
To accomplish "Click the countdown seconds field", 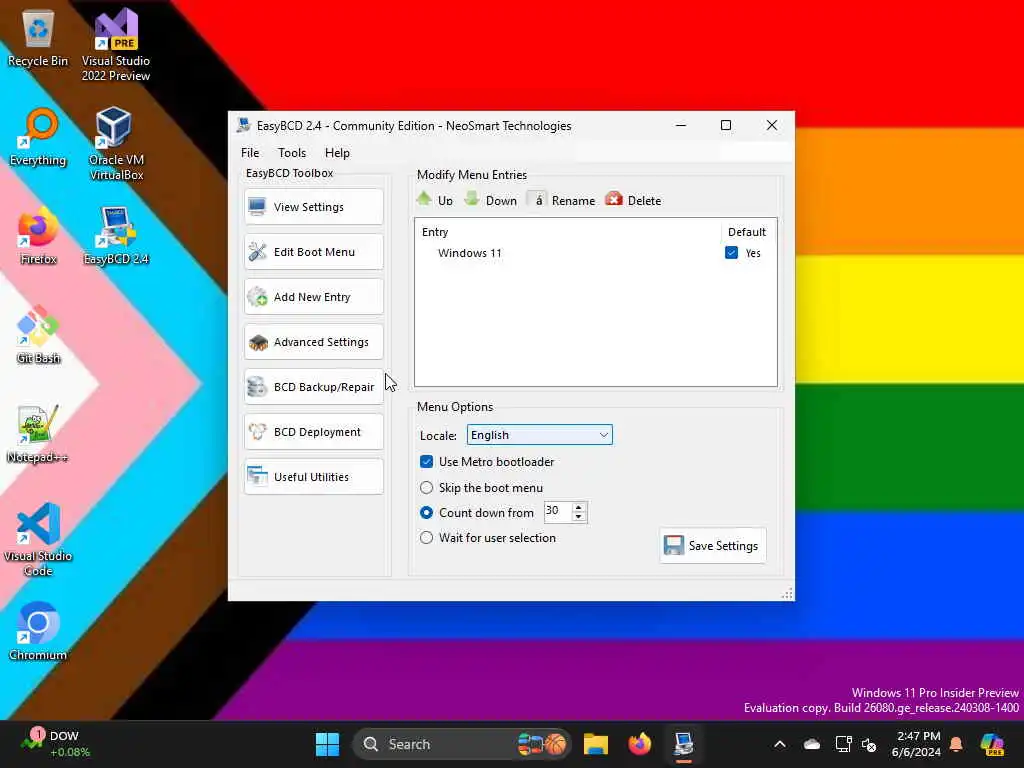I will point(558,511).
